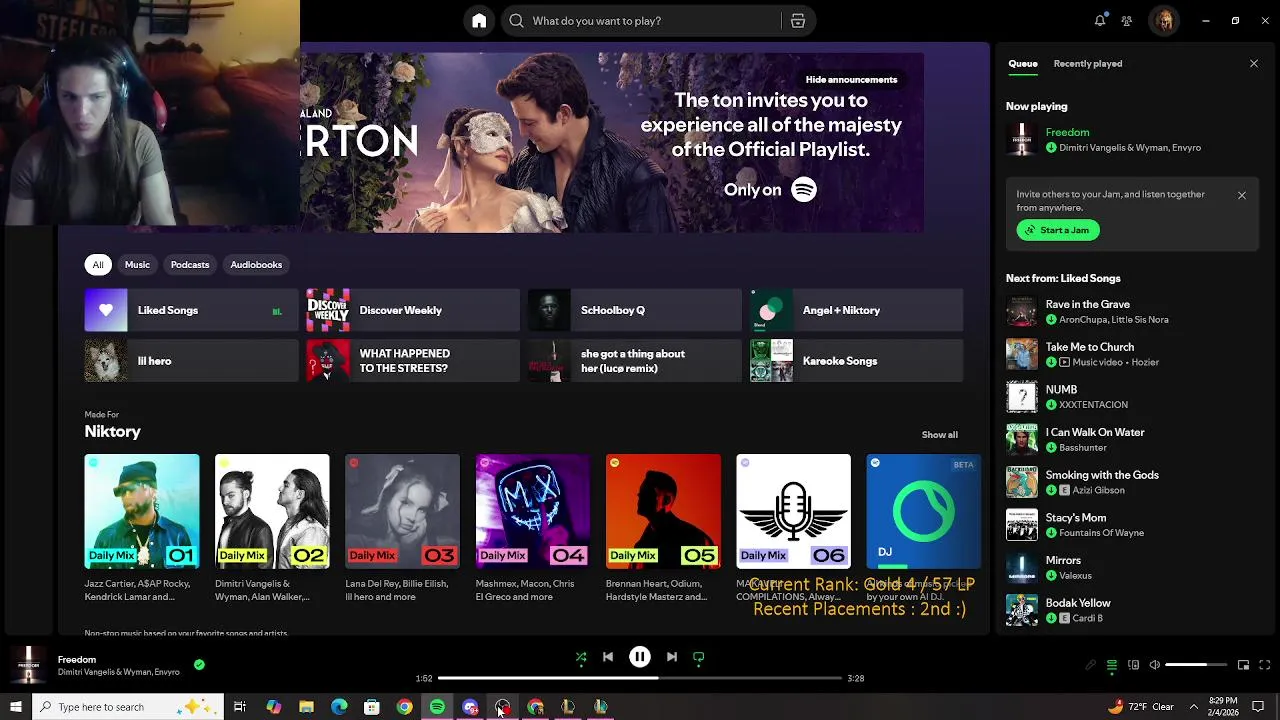Go to Spotify Home via house icon
This screenshot has height=720, width=1280.
[479, 21]
